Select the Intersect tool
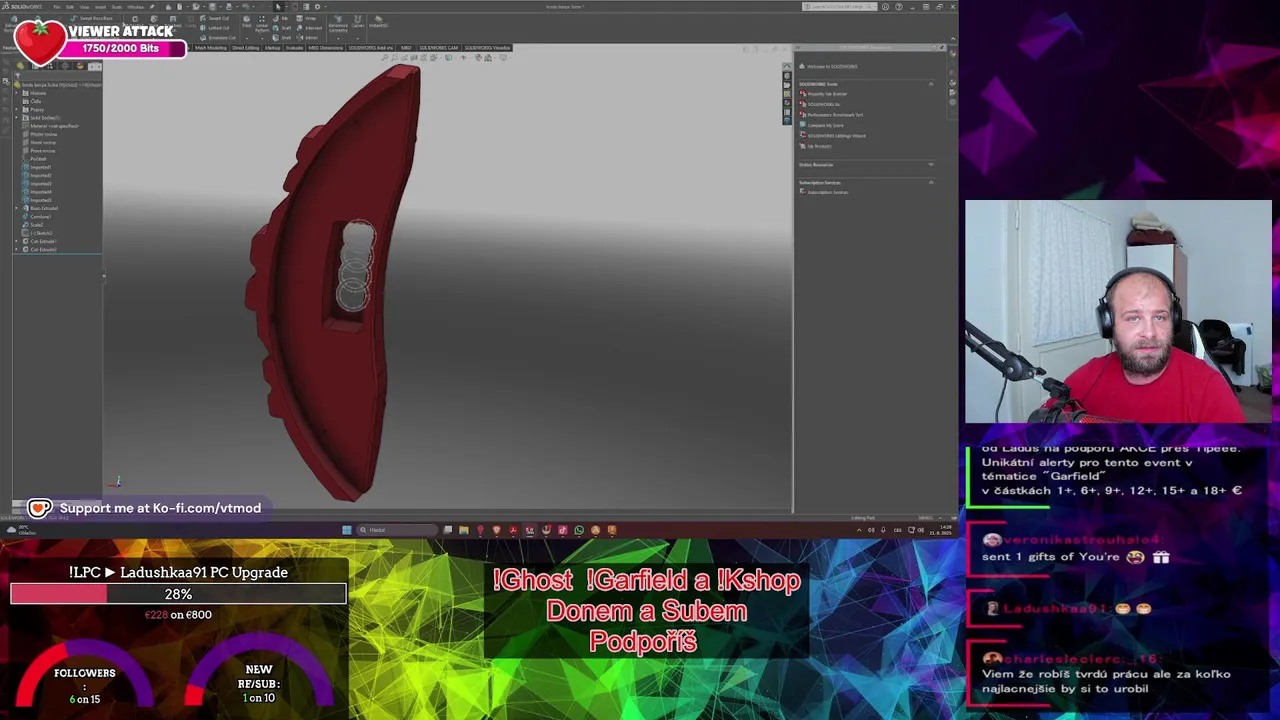Screen dimensions: 1280x720 pyautogui.click(x=308, y=28)
